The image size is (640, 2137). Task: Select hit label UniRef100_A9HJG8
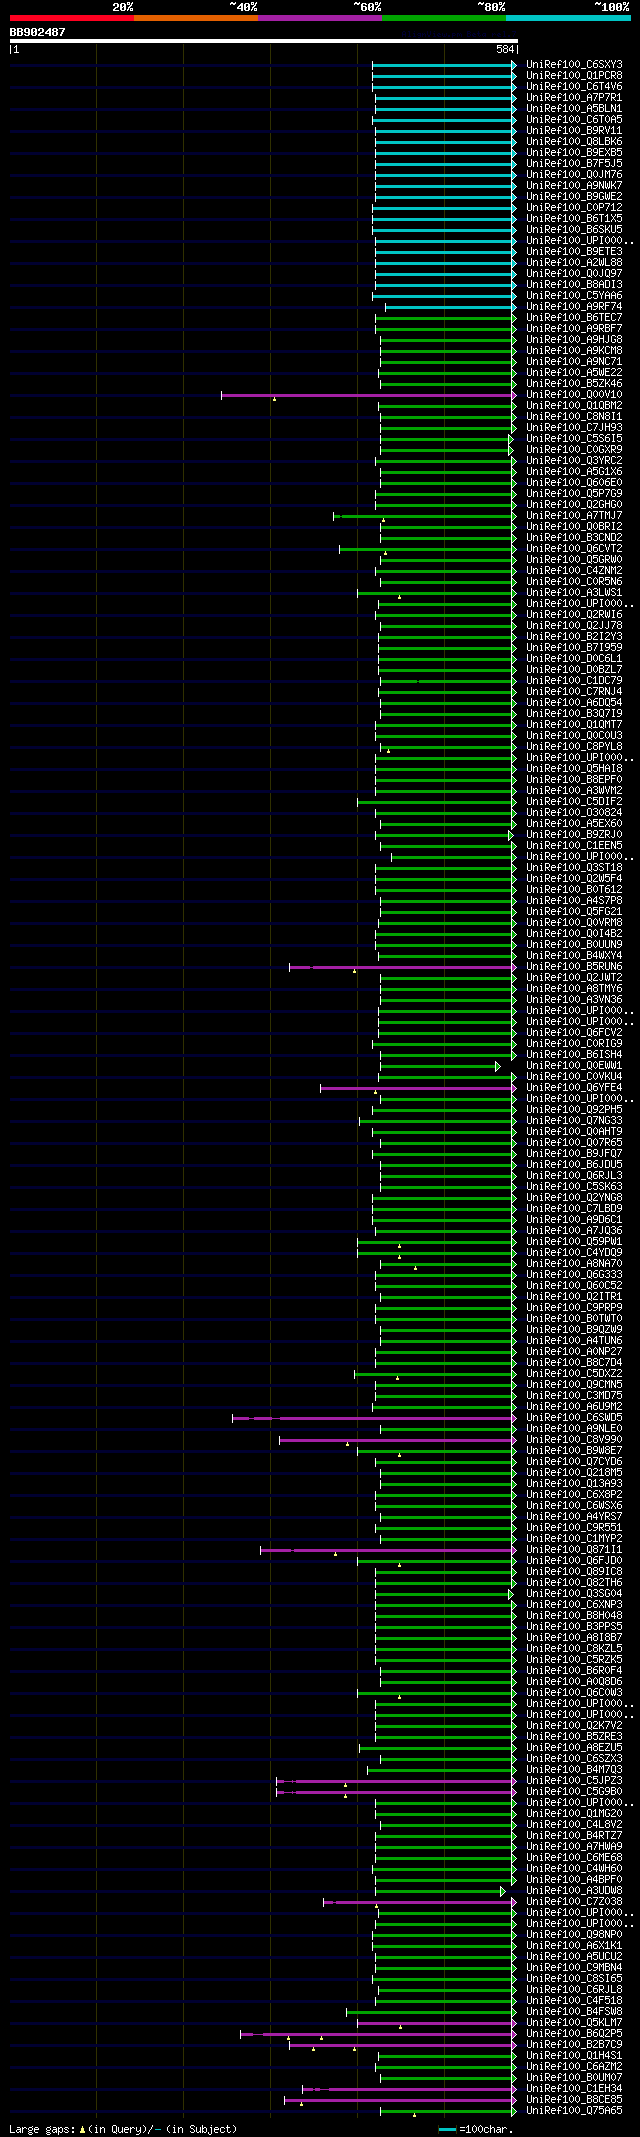click(x=574, y=339)
